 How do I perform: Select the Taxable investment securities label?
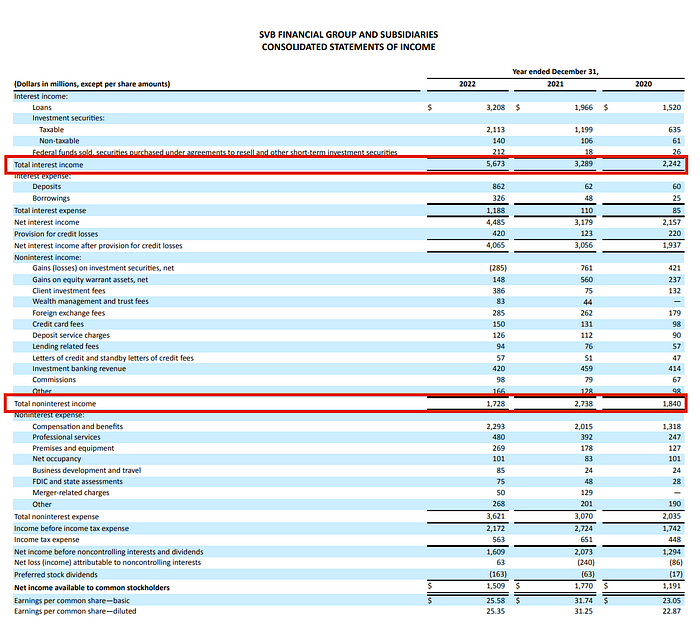tap(51, 129)
